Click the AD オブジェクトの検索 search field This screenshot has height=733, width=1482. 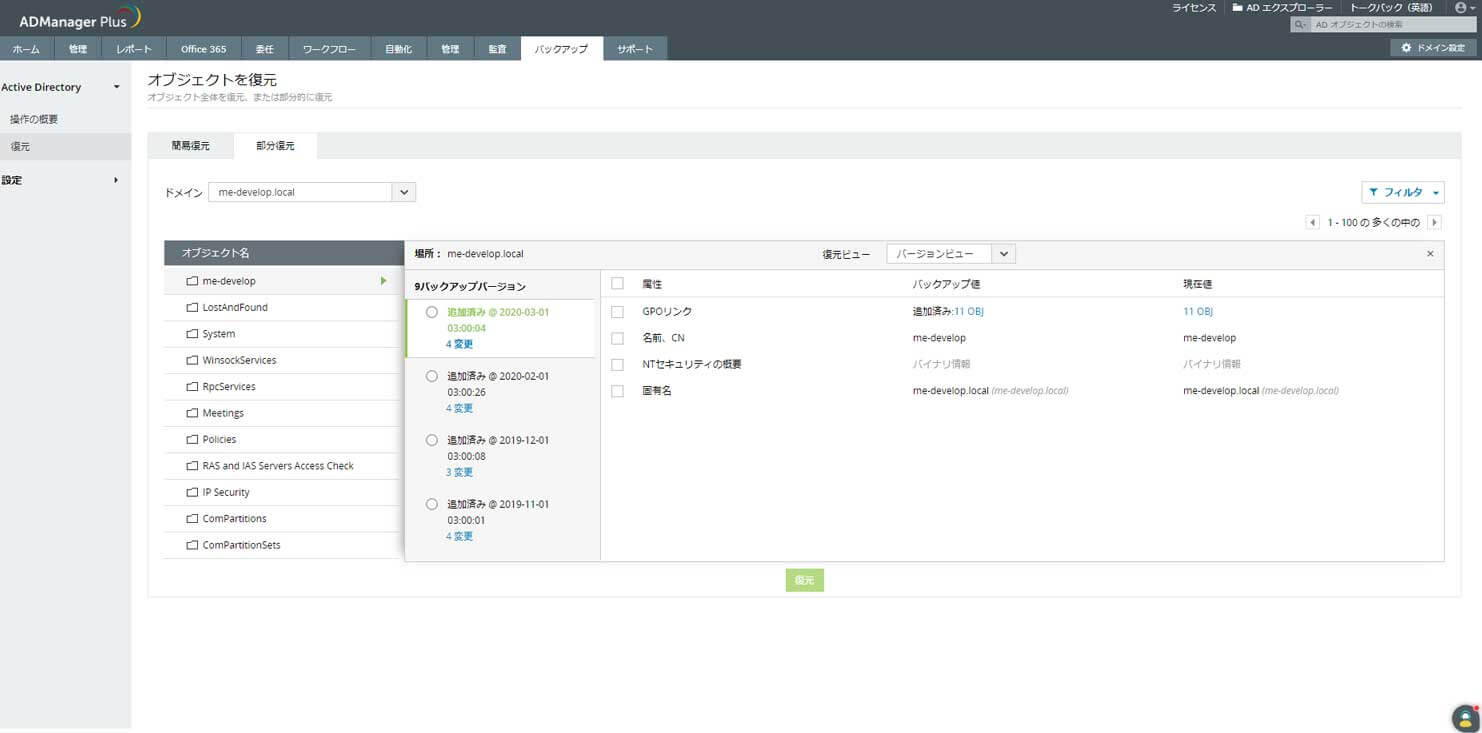pos(1392,24)
